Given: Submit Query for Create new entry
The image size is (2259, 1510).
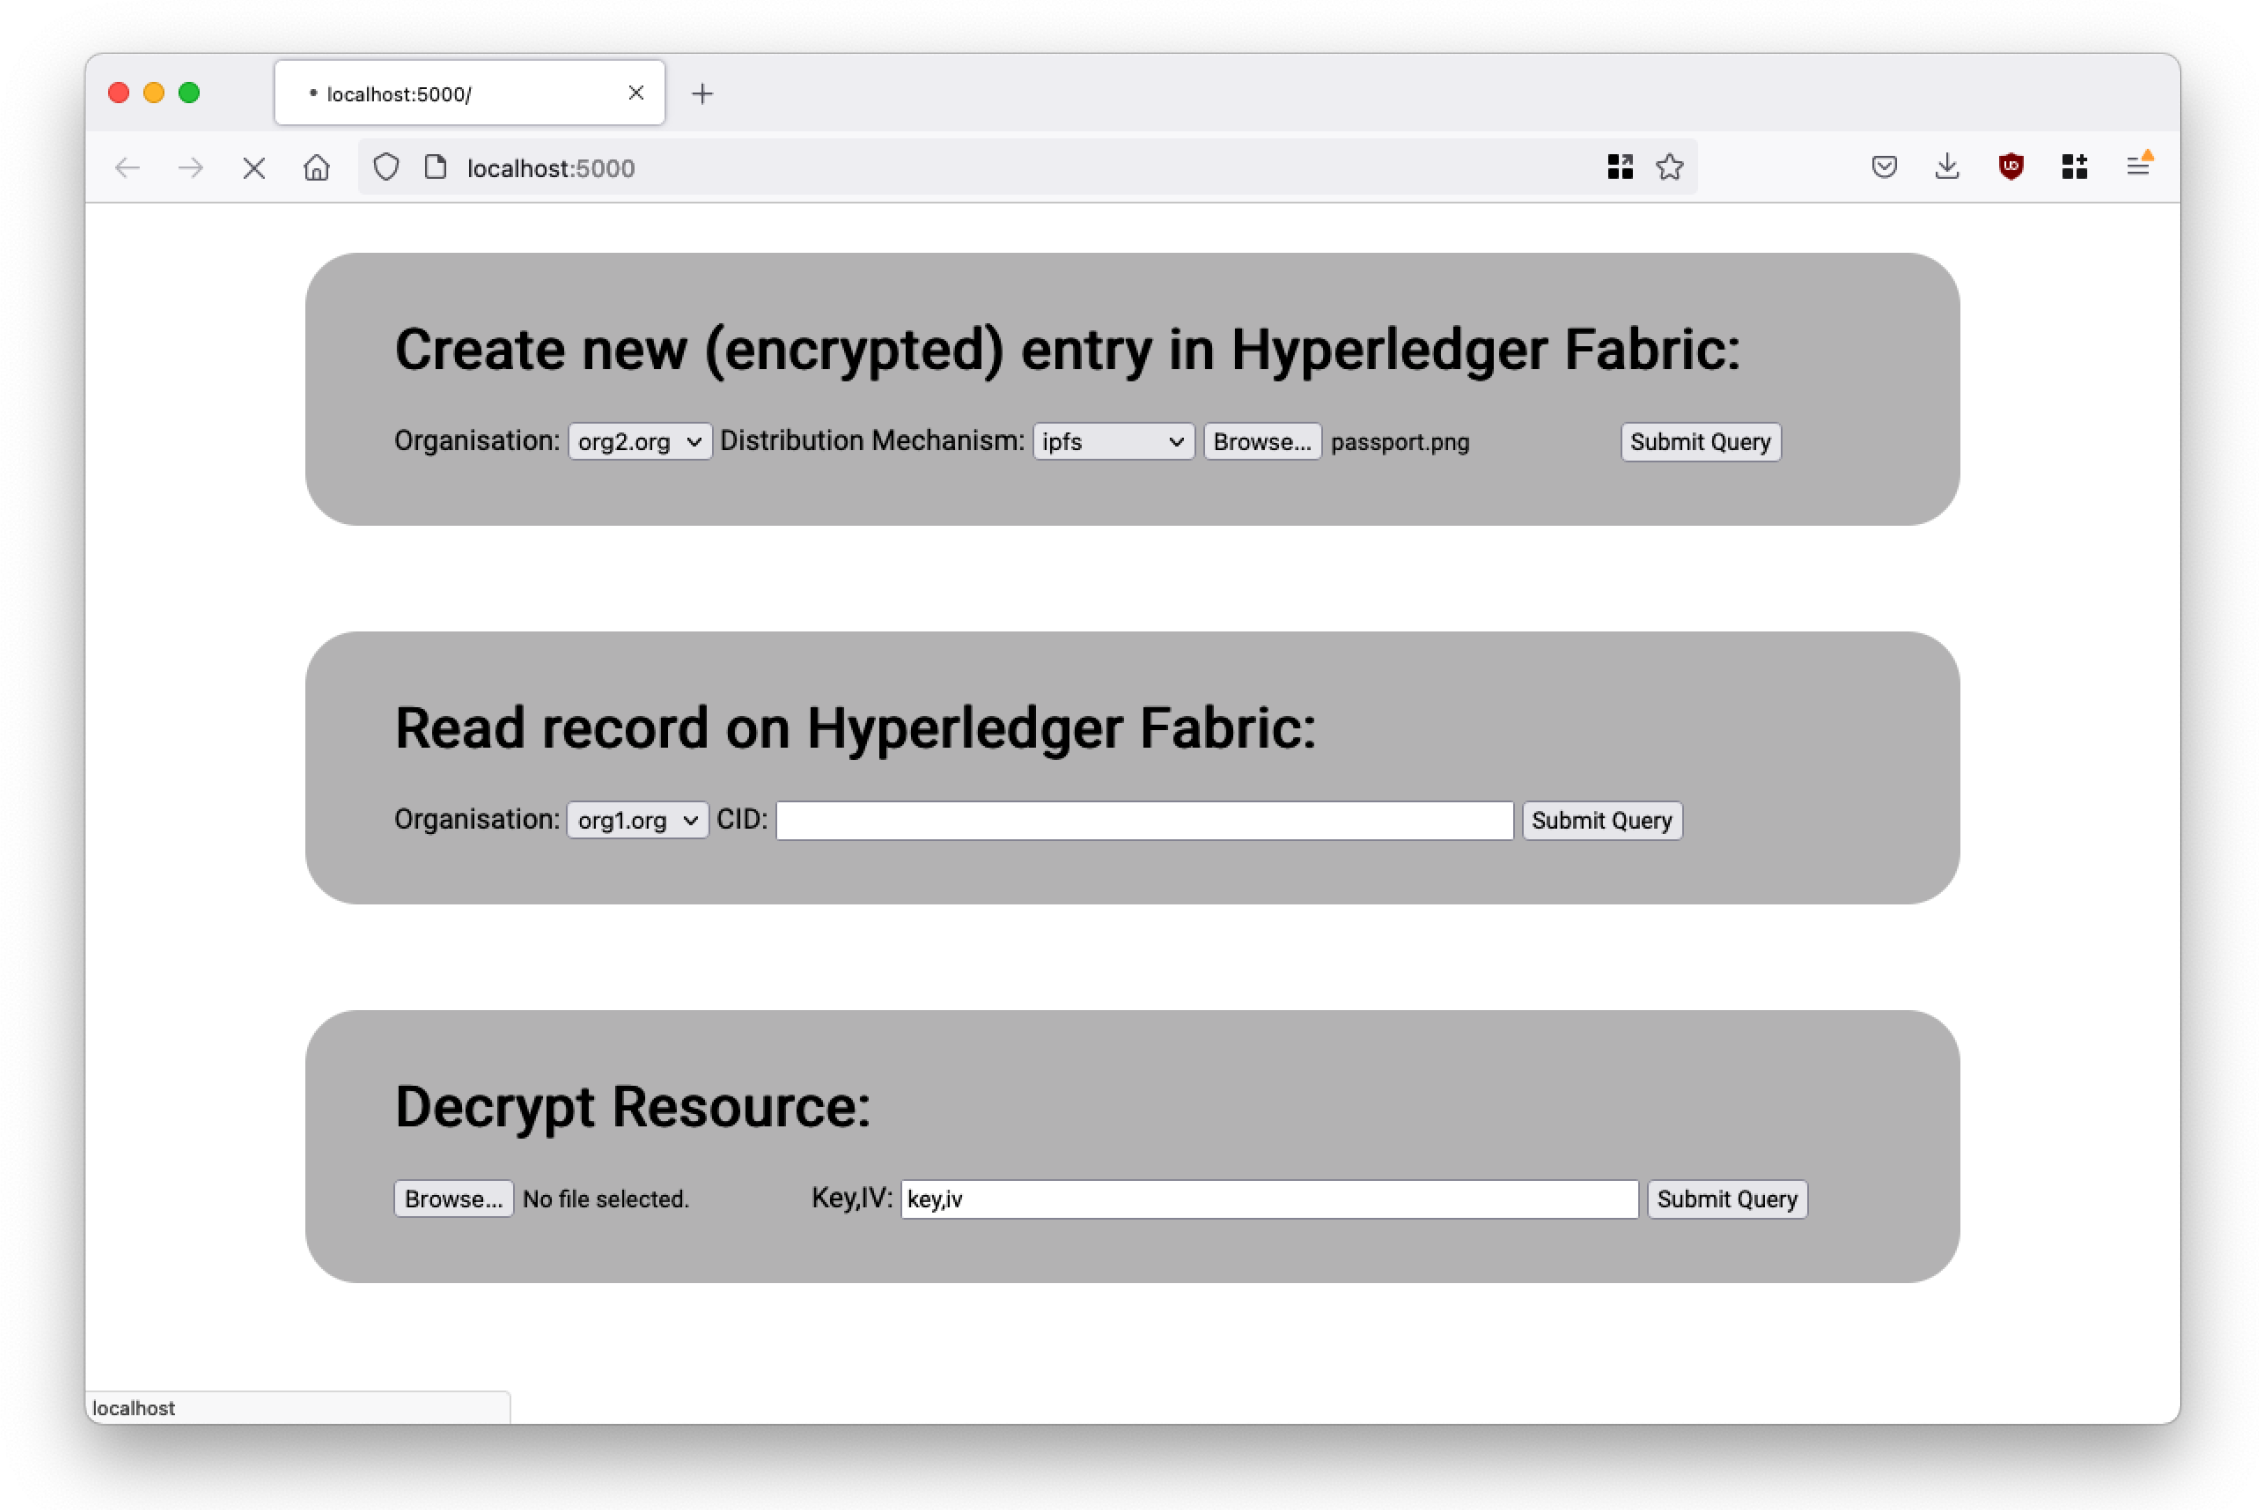Looking at the screenshot, I should 1700,442.
